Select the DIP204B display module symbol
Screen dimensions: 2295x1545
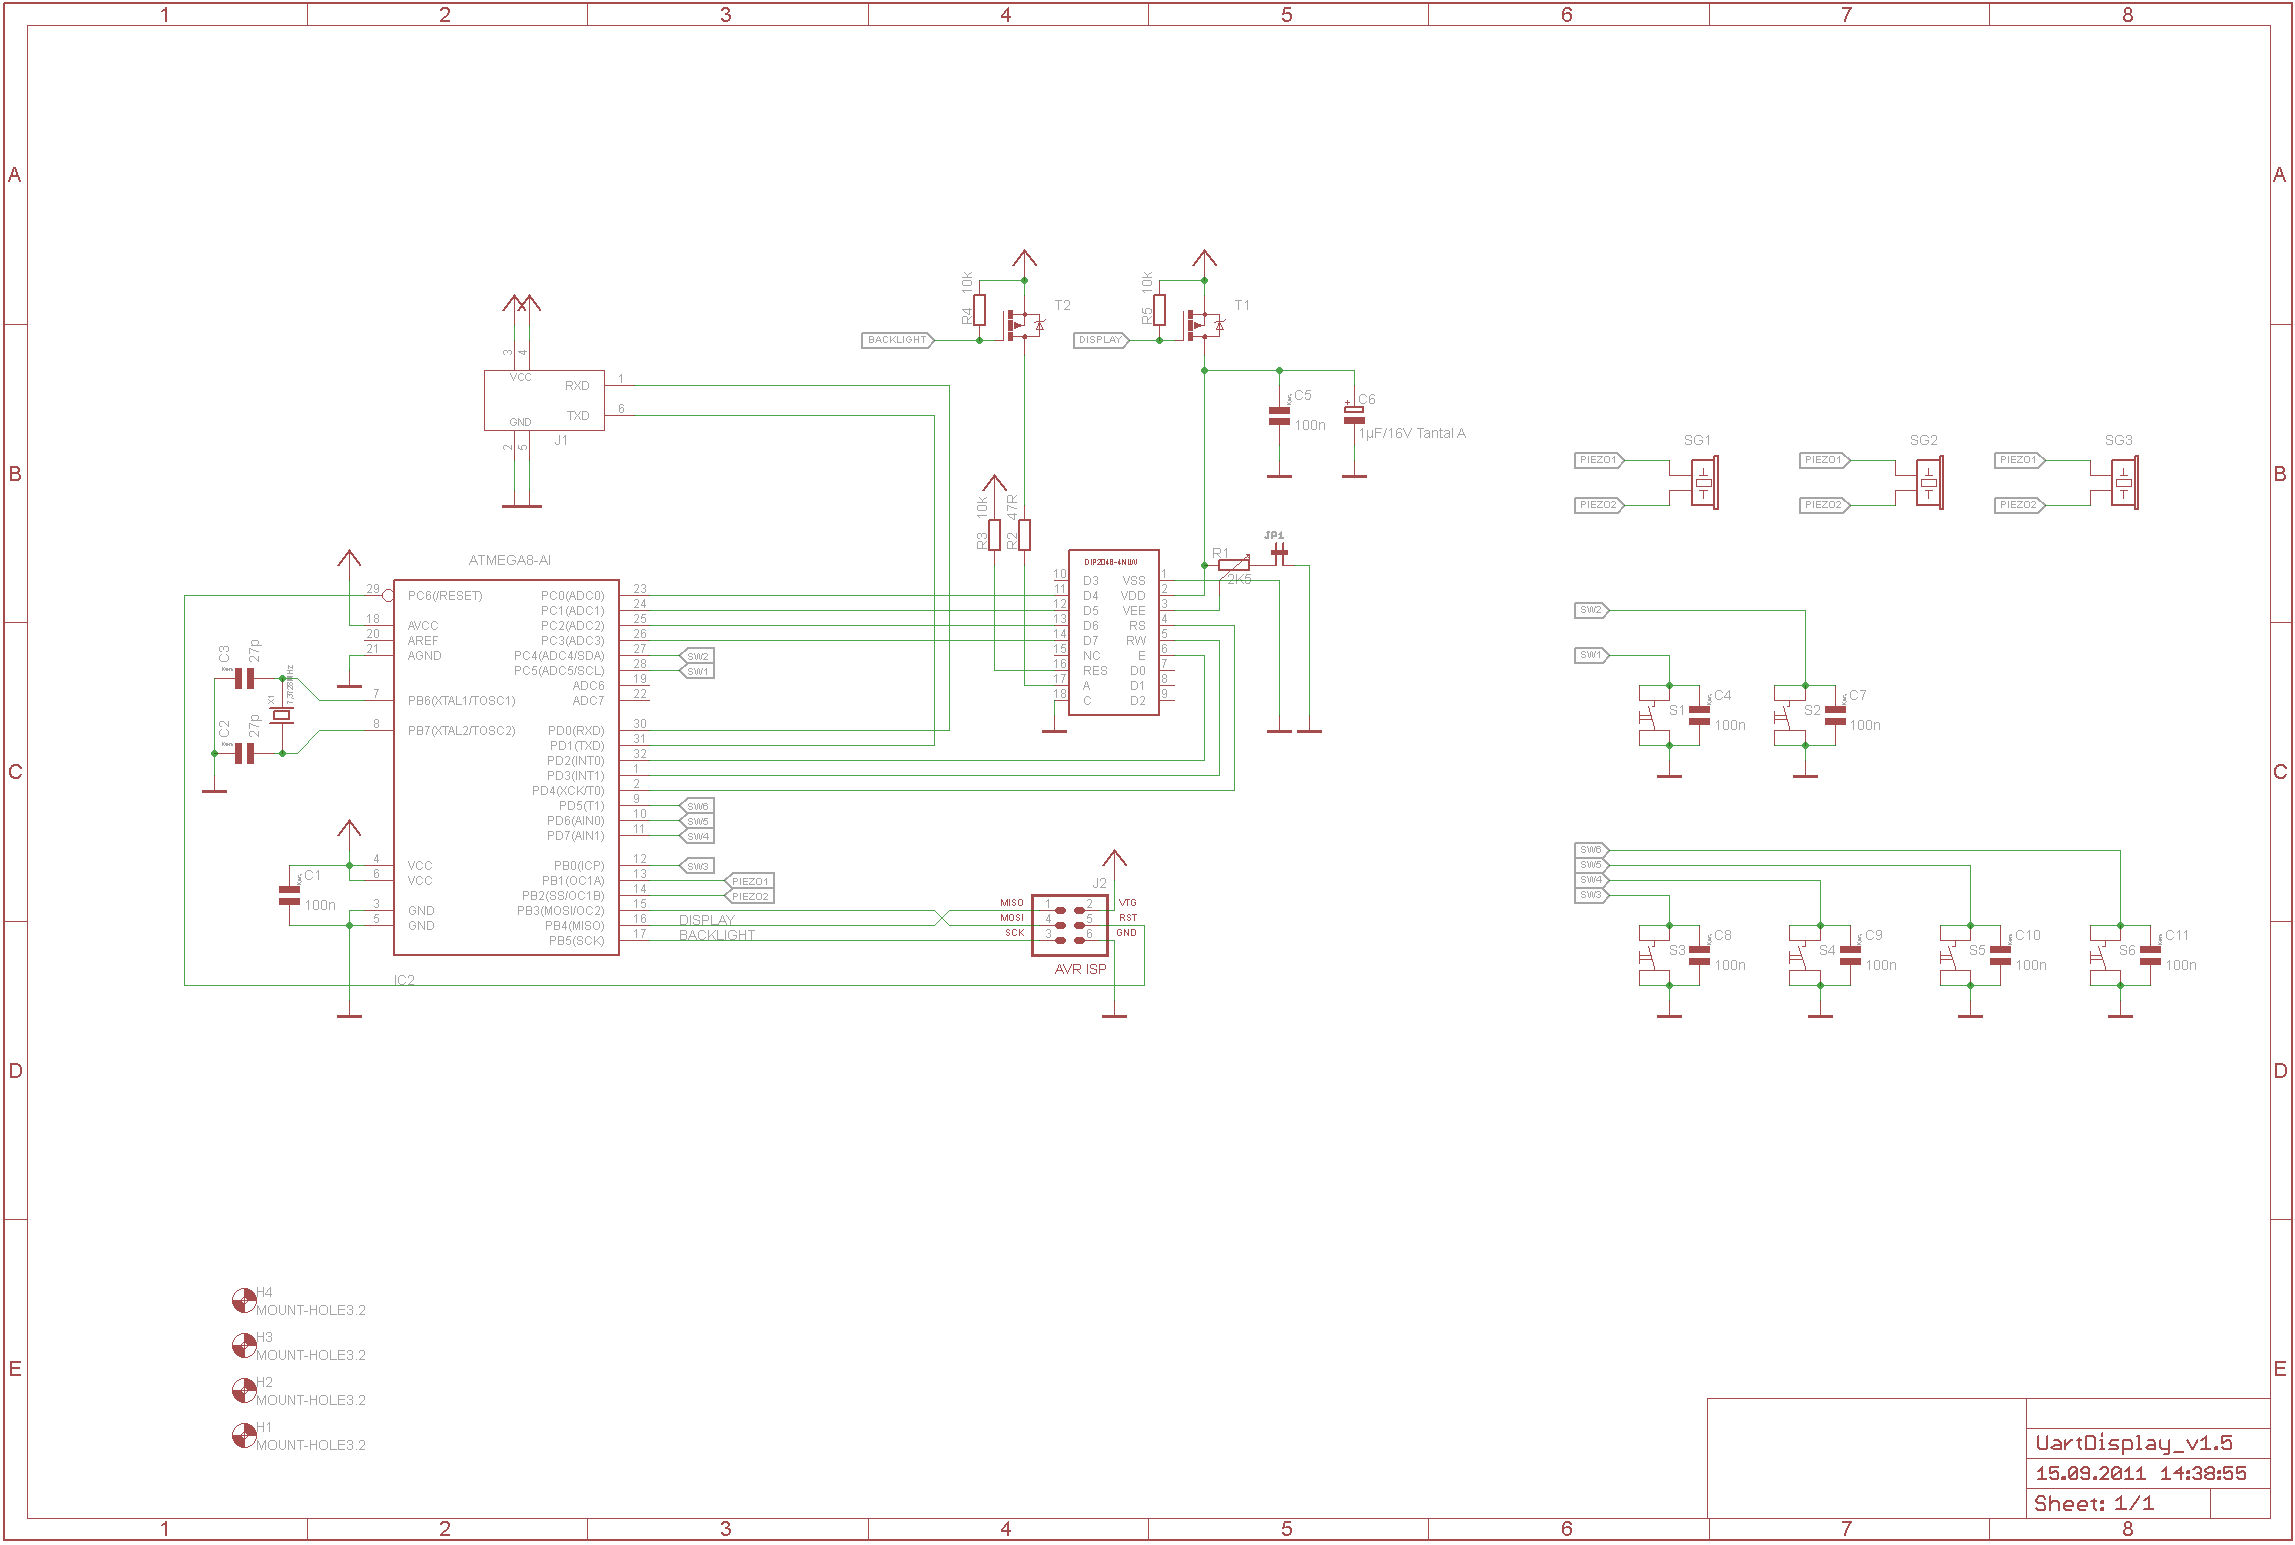coord(1114,632)
